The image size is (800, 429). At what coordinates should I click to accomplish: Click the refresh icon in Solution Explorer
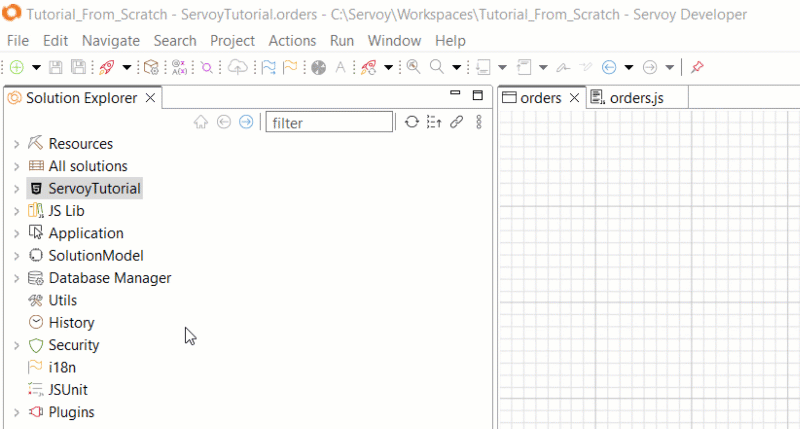click(411, 122)
